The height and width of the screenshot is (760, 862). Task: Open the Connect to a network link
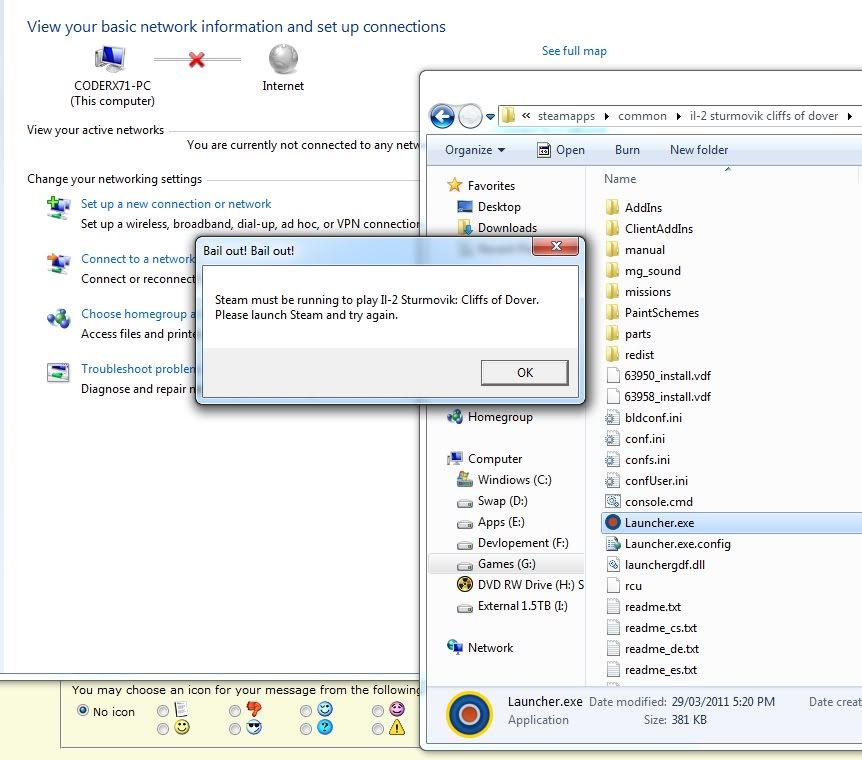[x=138, y=258]
